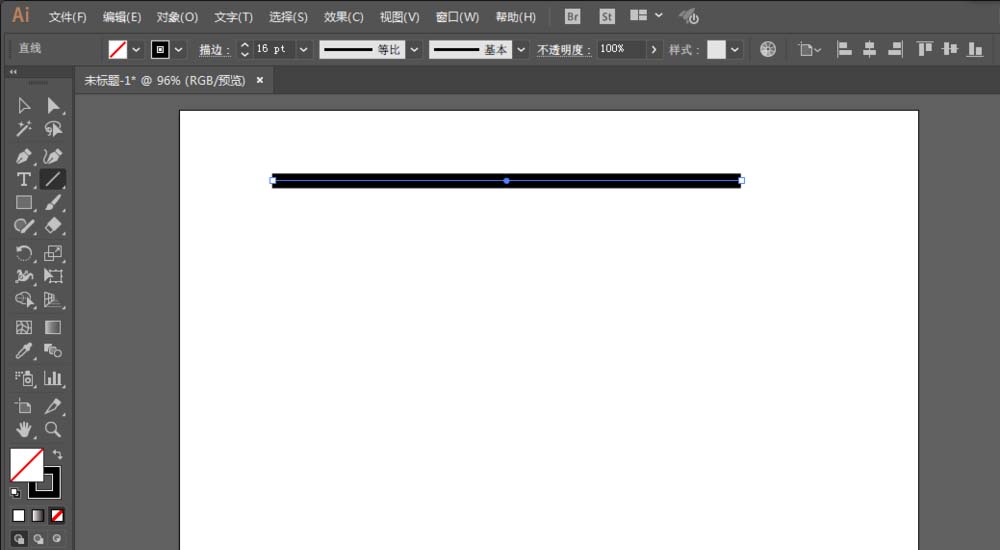Screen dimensions: 1000x550
Task: Select the Type tool
Action: coord(24,179)
